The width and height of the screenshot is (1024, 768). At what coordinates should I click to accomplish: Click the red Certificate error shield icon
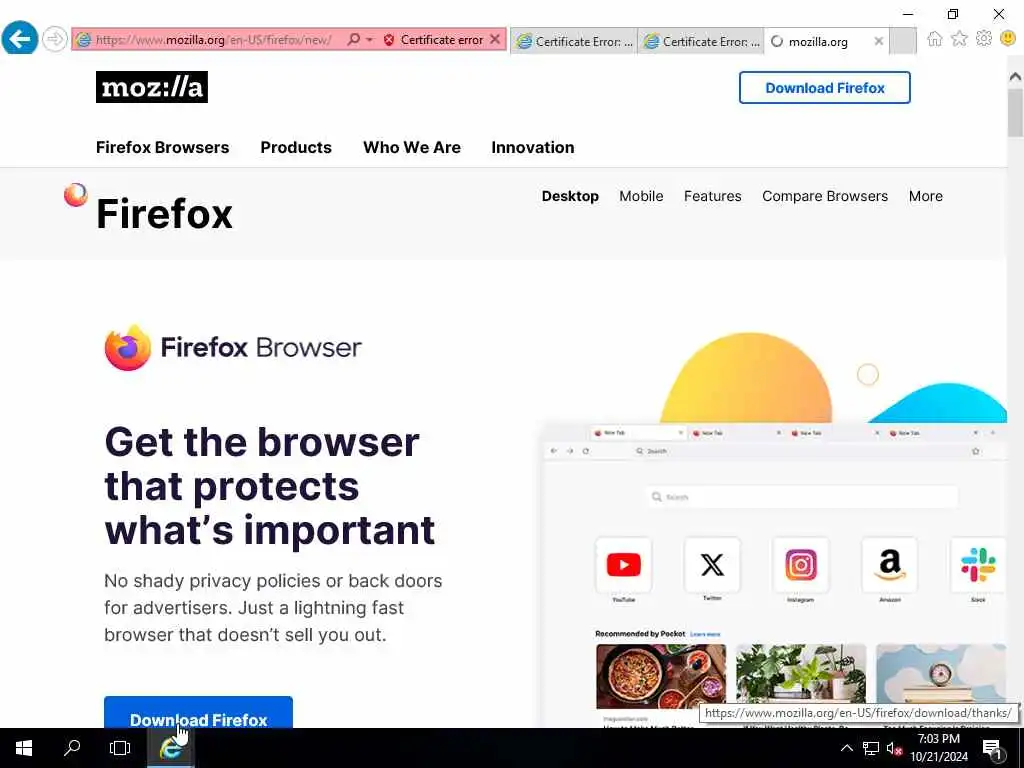click(x=389, y=40)
